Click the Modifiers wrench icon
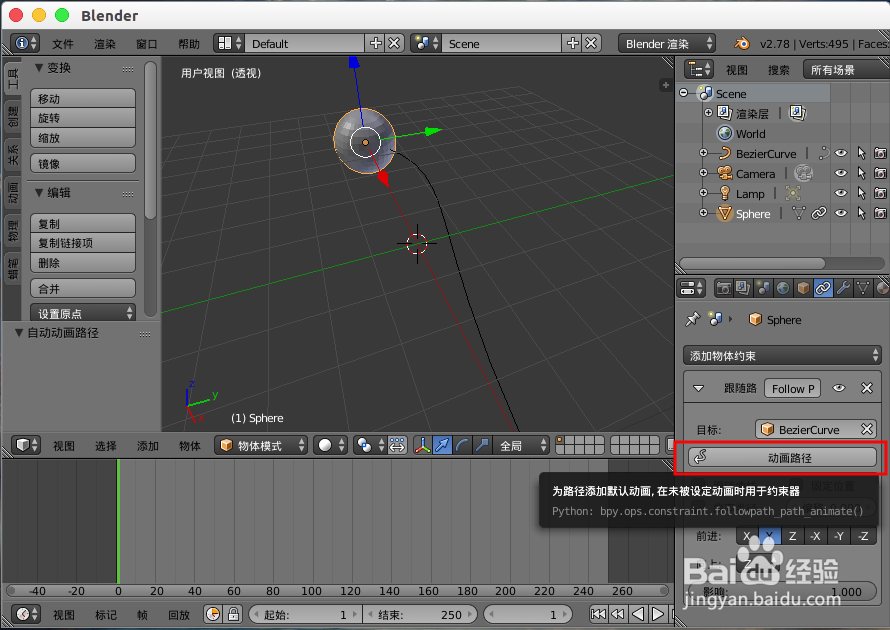890x630 pixels. tap(844, 288)
